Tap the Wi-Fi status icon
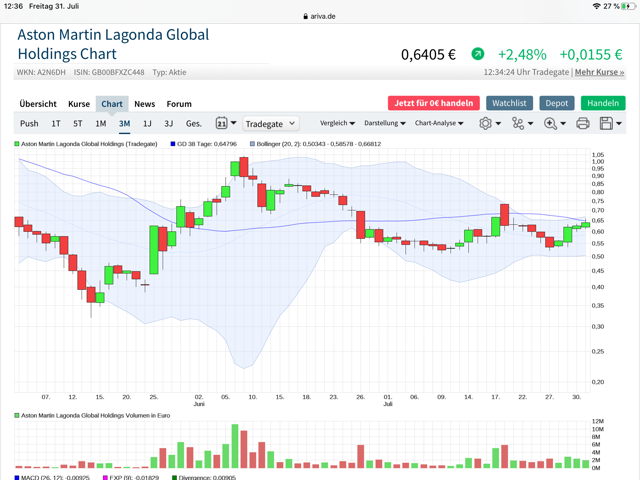 coord(596,6)
